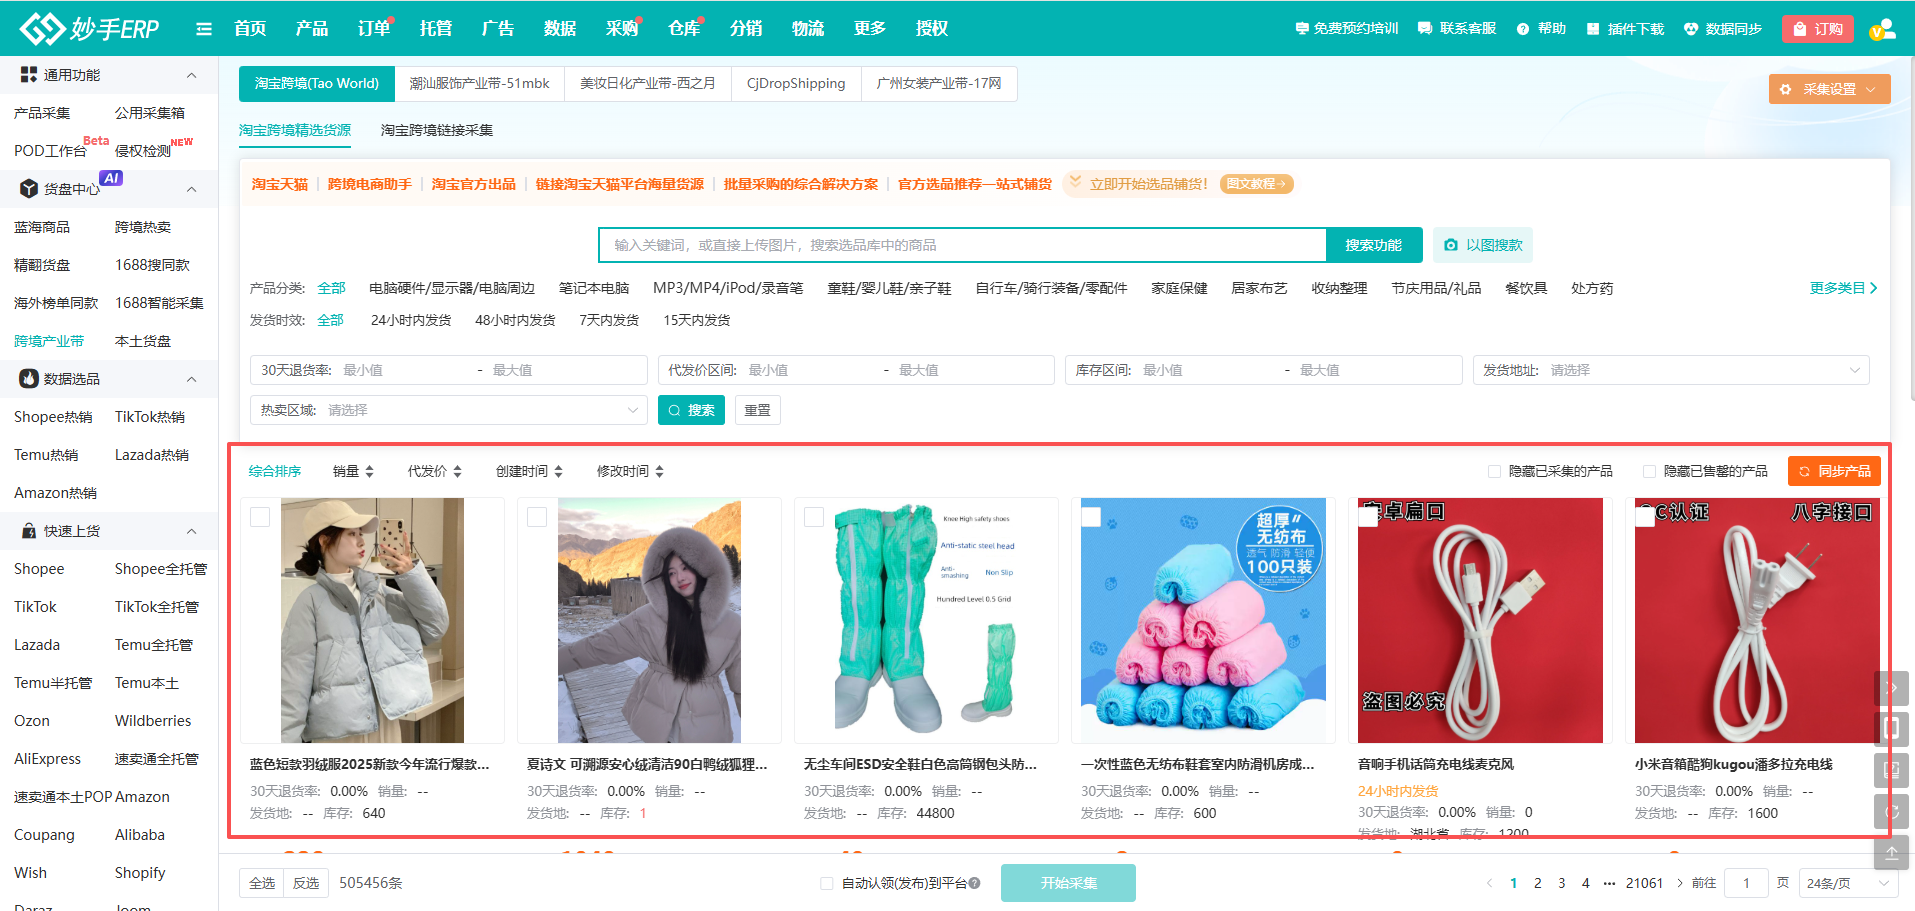Click the 搜索功能 button
The width and height of the screenshot is (1915, 911).
coord(1374,245)
